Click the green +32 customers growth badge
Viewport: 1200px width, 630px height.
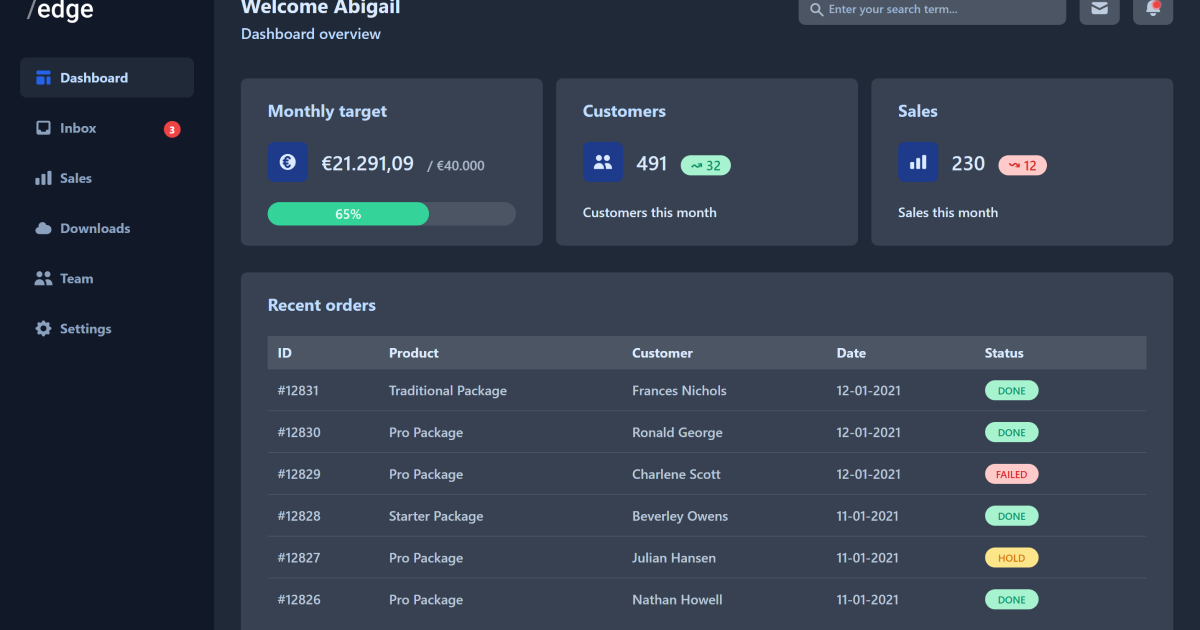coord(706,165)
